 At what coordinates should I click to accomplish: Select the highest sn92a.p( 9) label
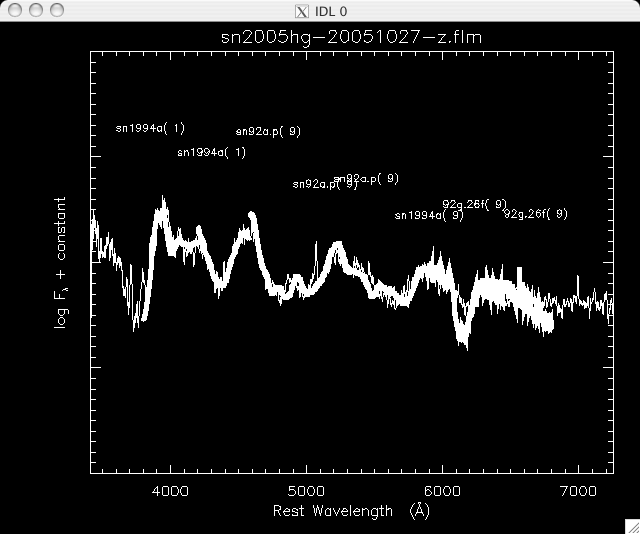[269, 131]
